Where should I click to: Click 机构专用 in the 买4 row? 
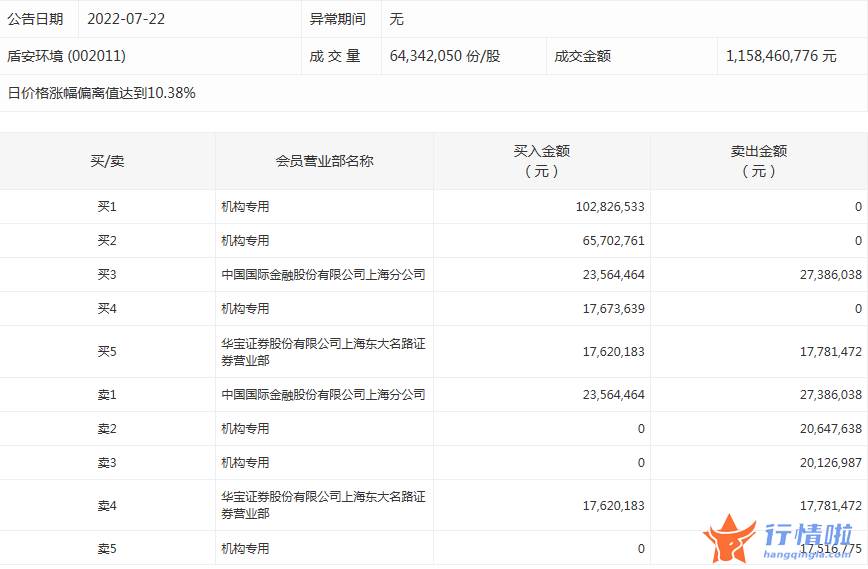(245, 308)
